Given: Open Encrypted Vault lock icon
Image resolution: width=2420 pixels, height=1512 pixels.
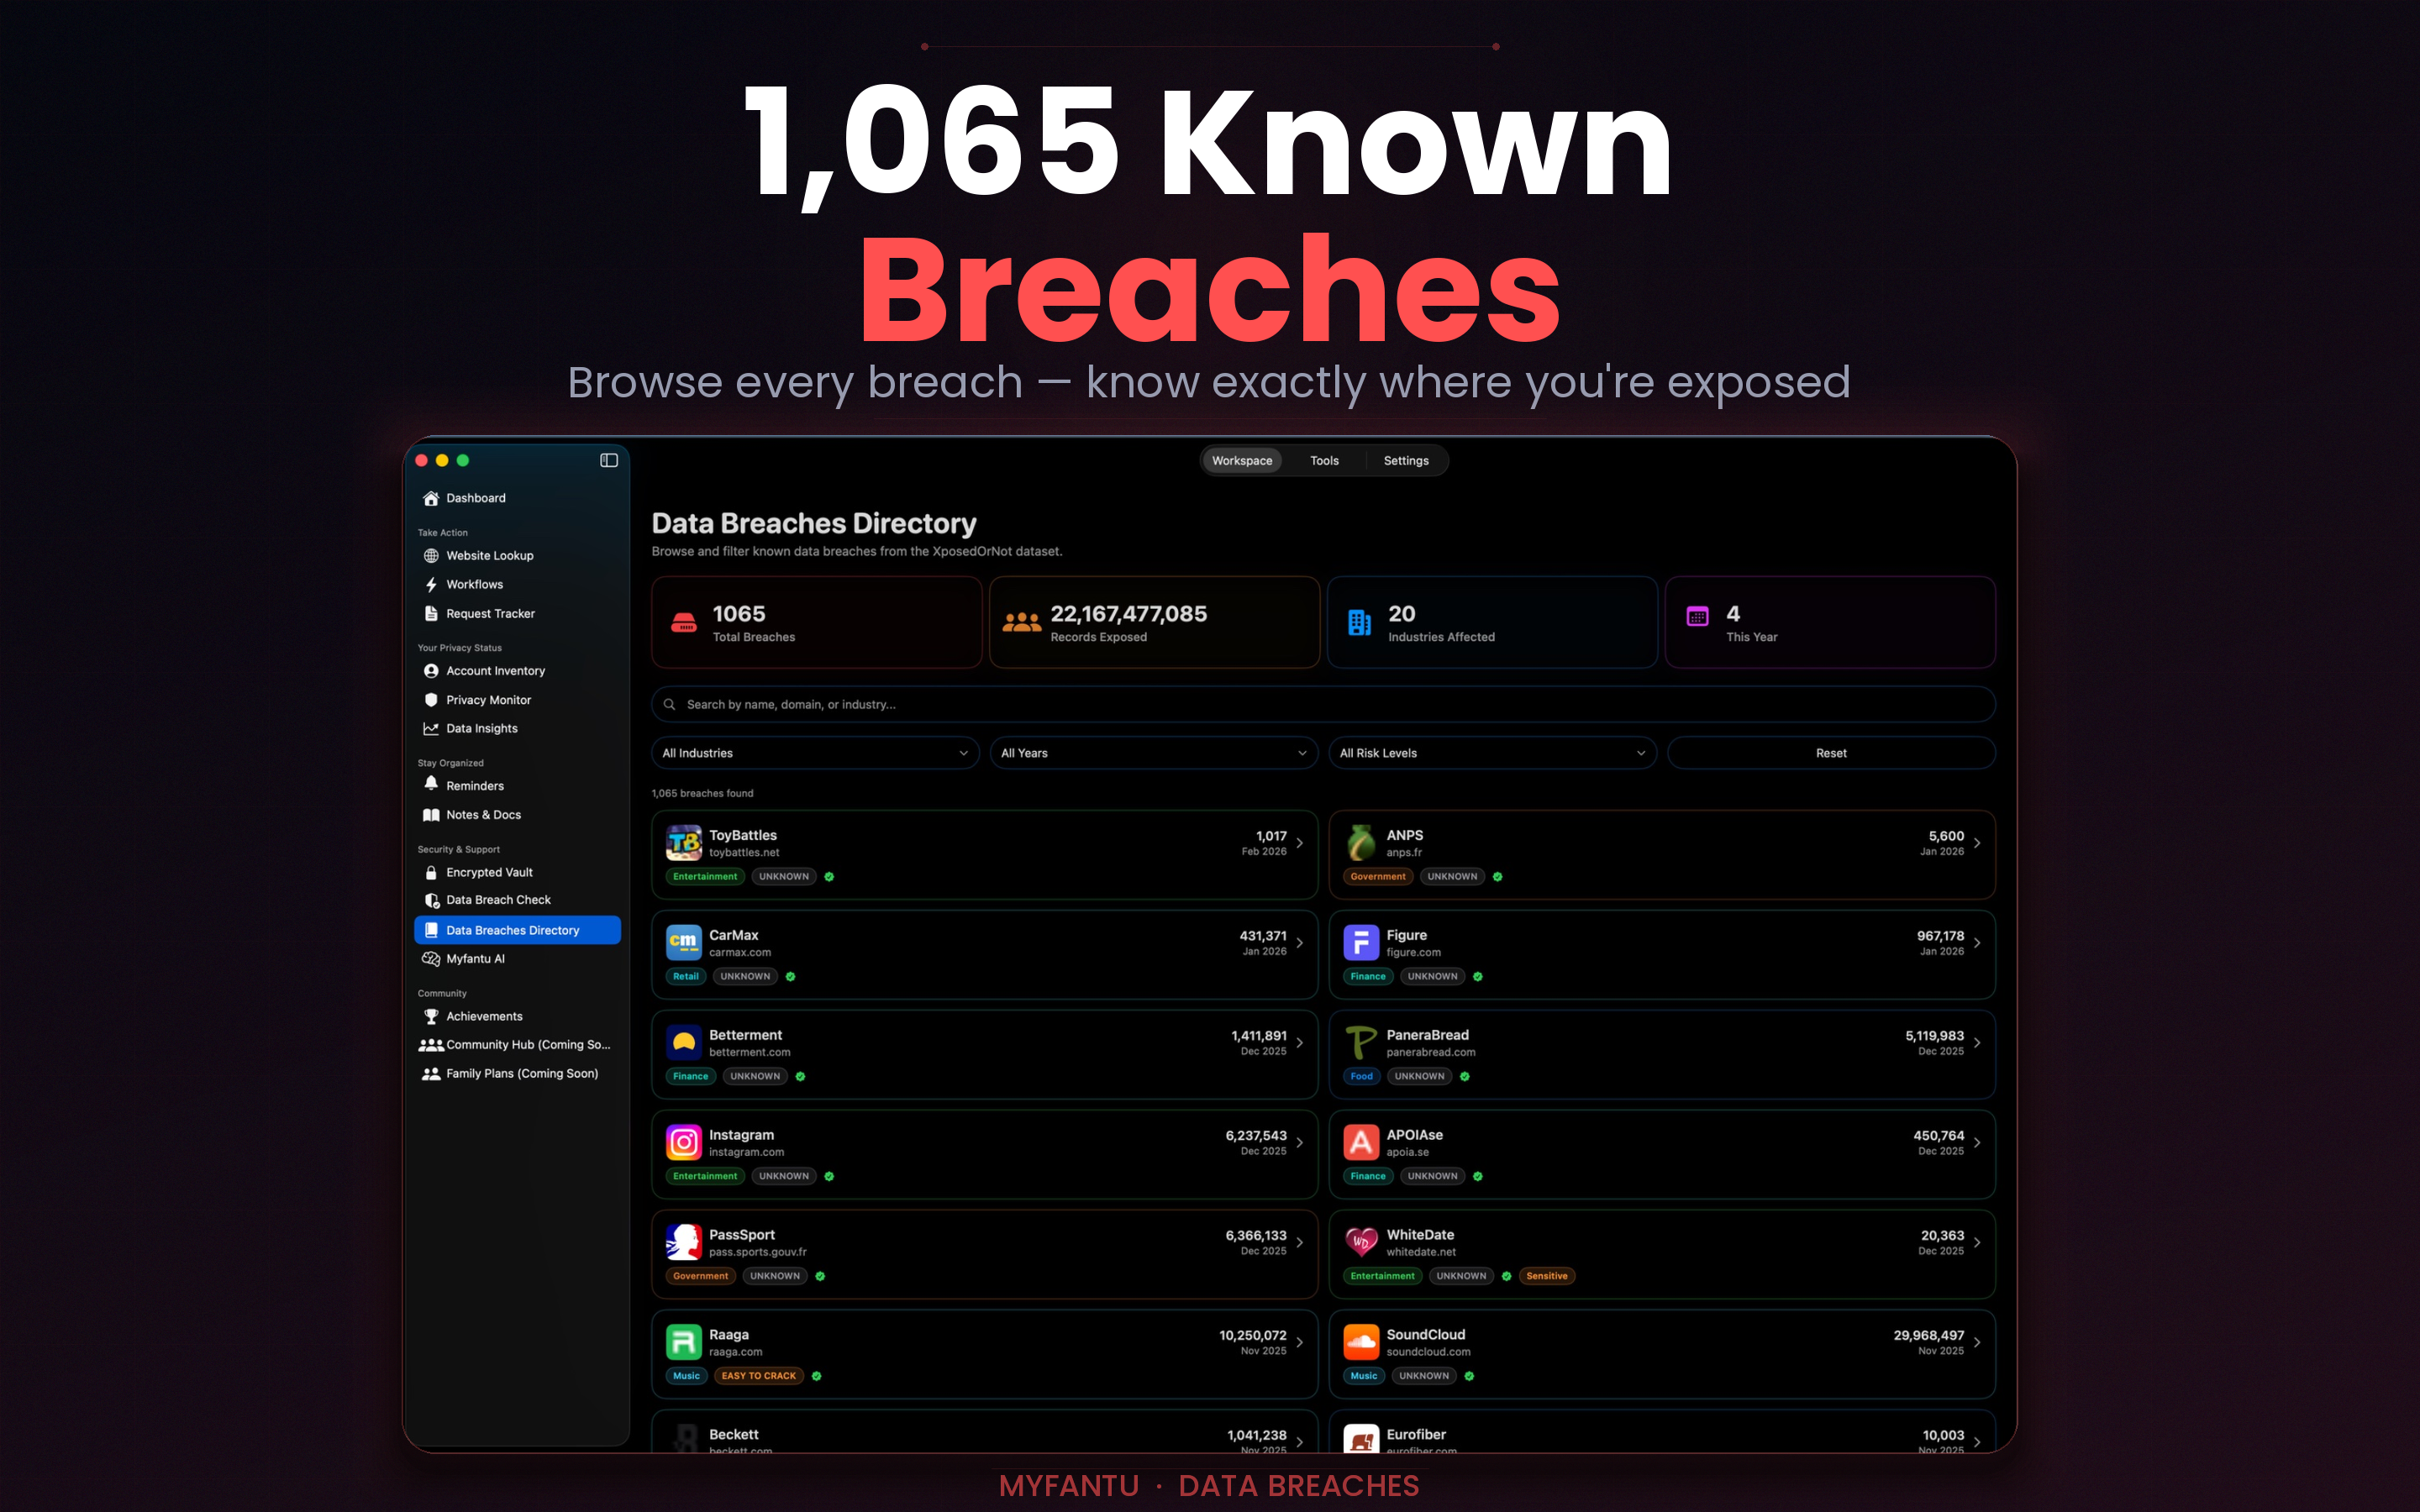Looking at the screenshot, I should pyautogui.click(x=431, y=873).
